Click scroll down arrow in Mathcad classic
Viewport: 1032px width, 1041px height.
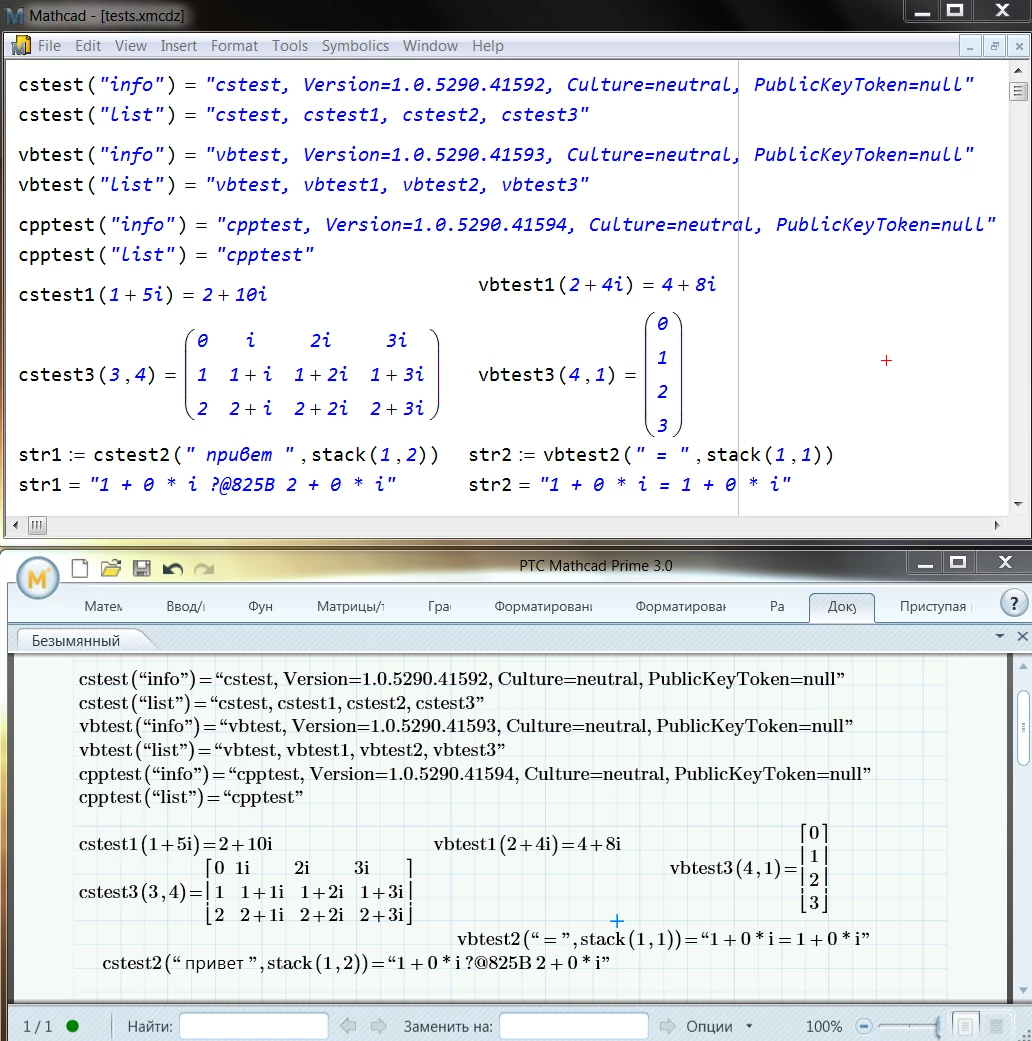coord(1018,504)
